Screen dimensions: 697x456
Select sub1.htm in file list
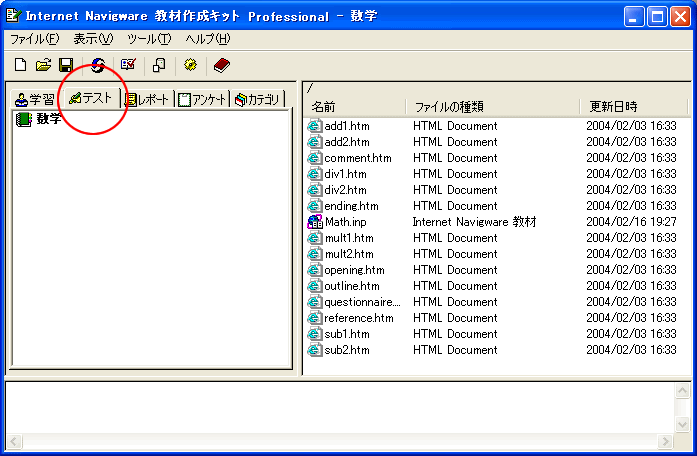coord(347,334)
